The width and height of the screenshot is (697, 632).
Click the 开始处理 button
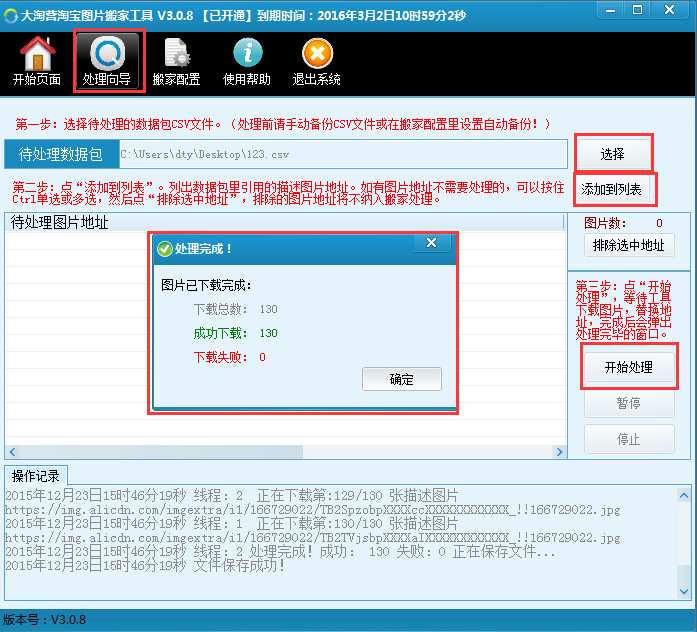[x=629, y=367]
